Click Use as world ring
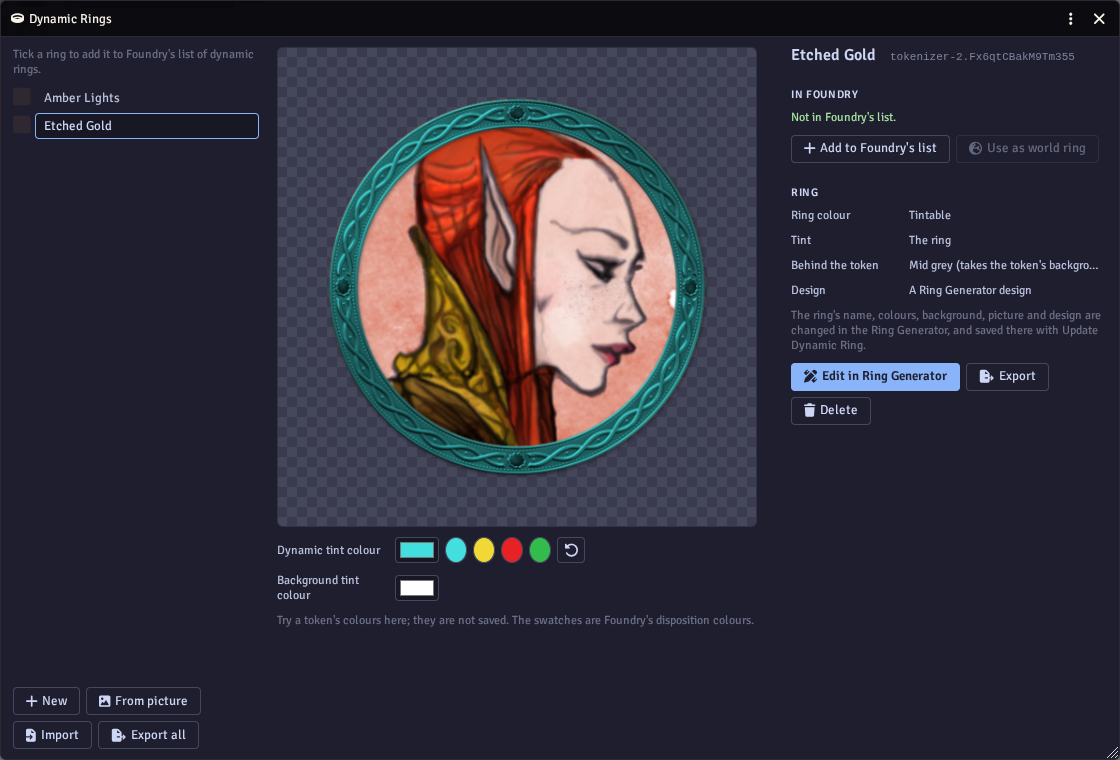 click(1027, 149)
